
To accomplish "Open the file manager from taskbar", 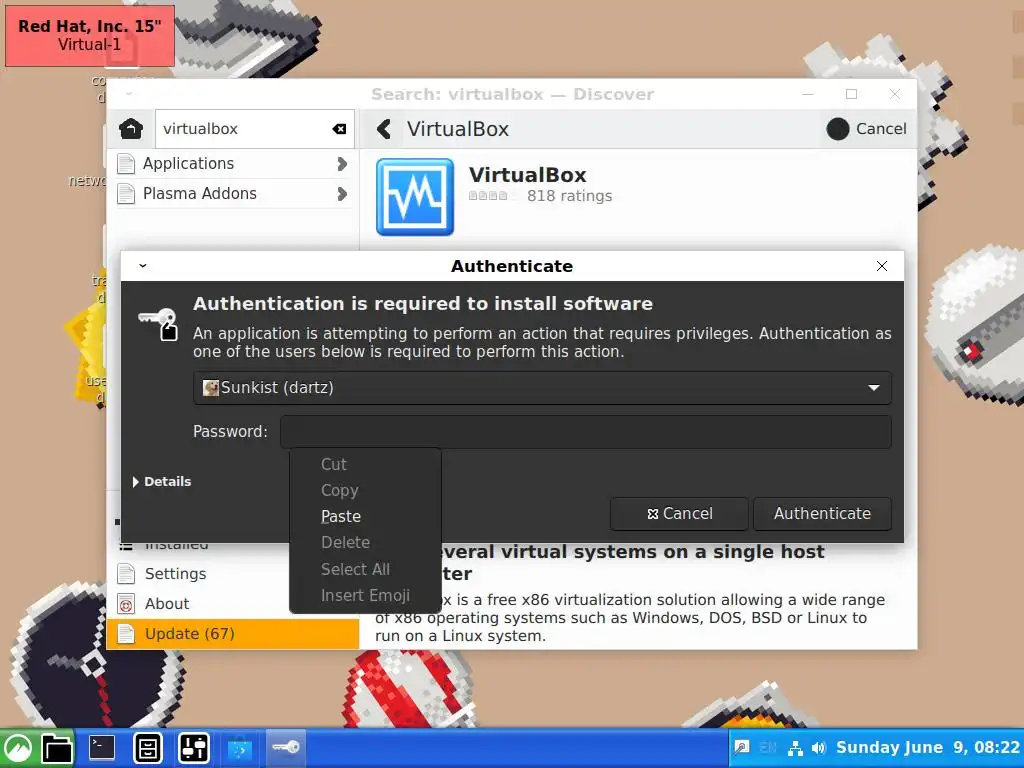I will click(x=57, y=748).
